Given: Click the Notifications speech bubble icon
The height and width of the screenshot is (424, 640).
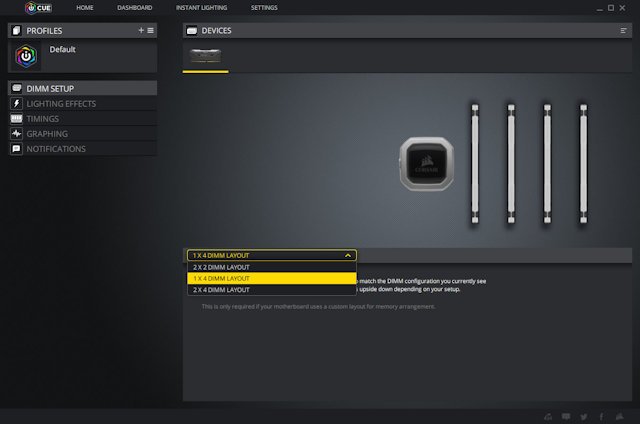Looking at the screenshot, I should (16, 149).
